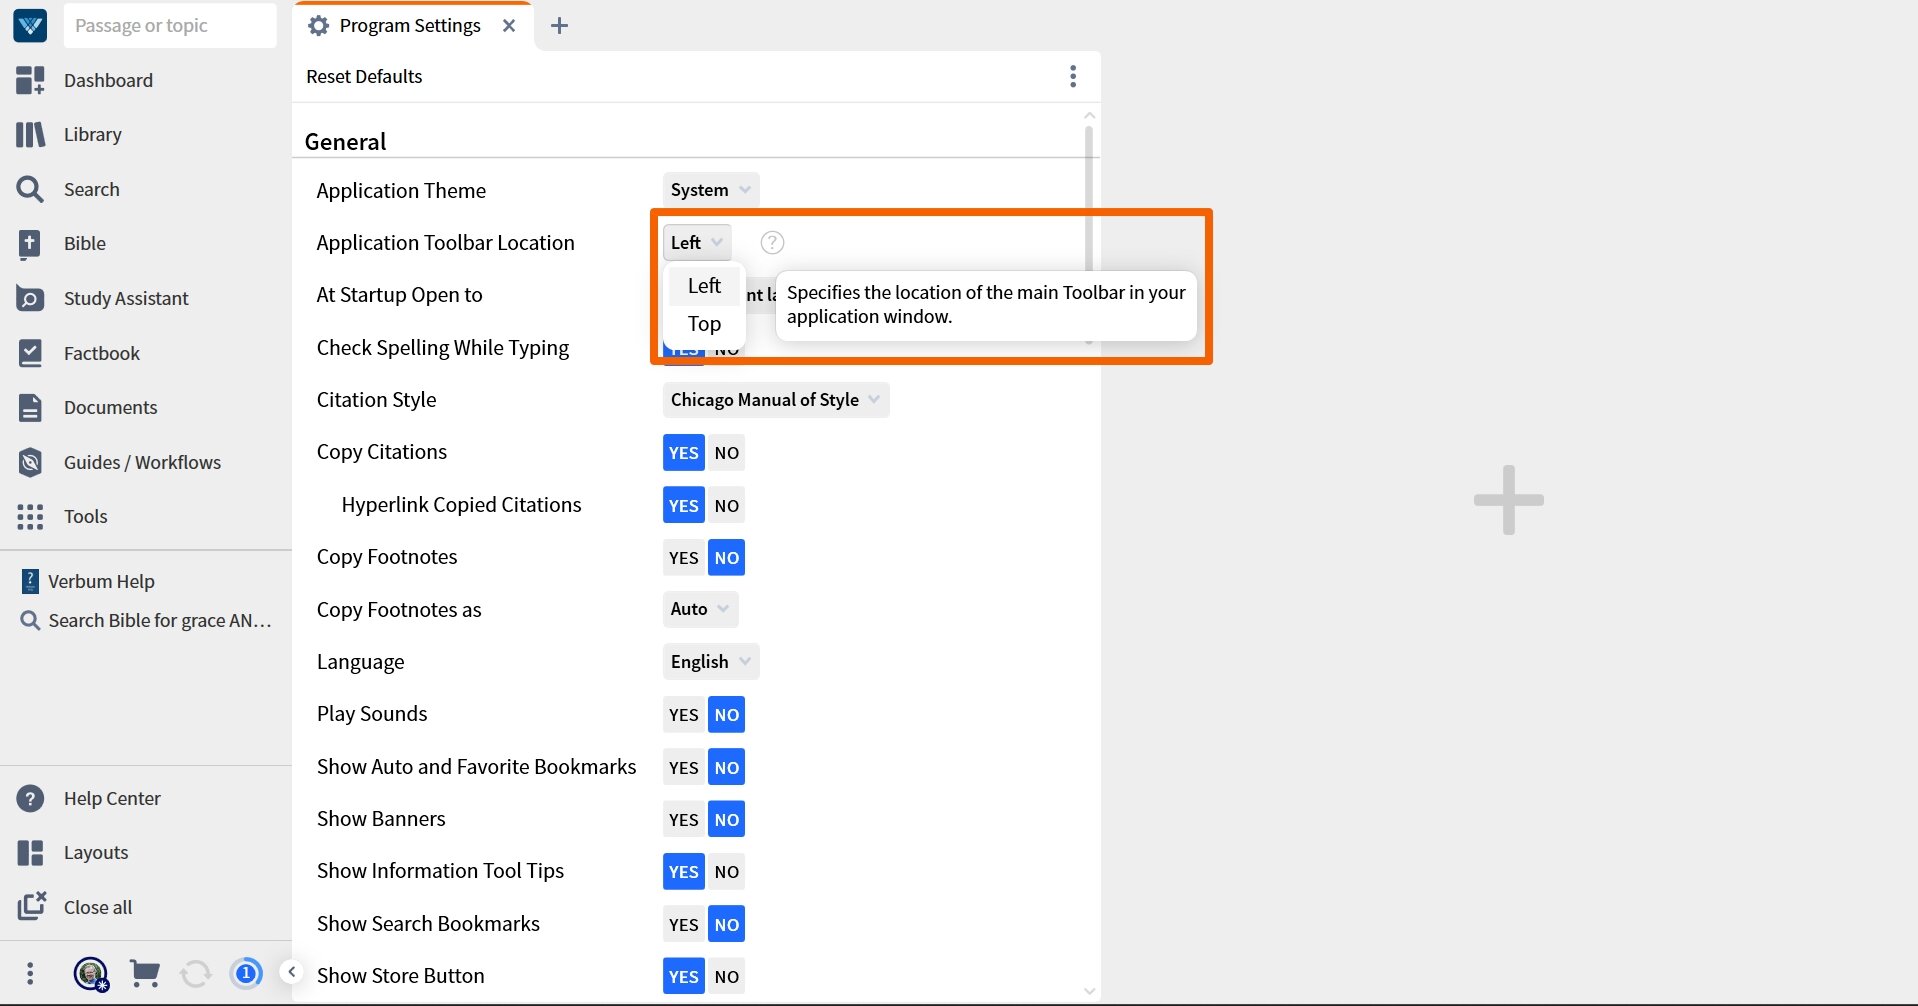The height and width of the screenshot is (1006, 1918).
Task: Set Copy Citations to NO
Action: pos(727,452)
